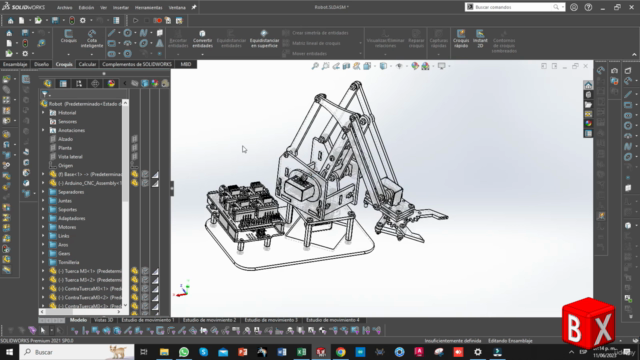Expand the Historial tree node
The image size is (640, 360).
click(x=43, y=113)
